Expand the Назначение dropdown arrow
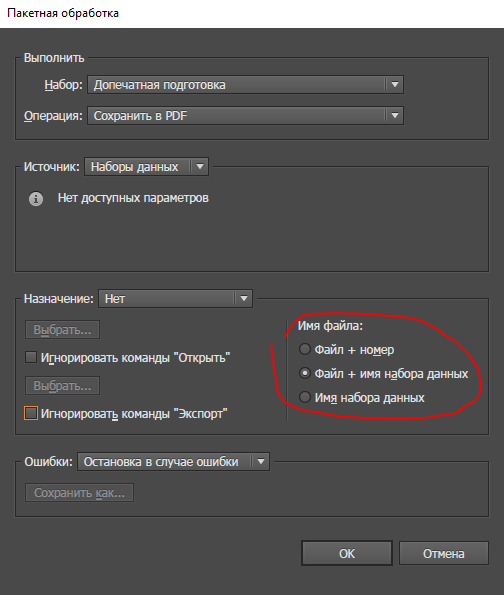The width and height of the screenshot is (504, 595). point(244,299)
